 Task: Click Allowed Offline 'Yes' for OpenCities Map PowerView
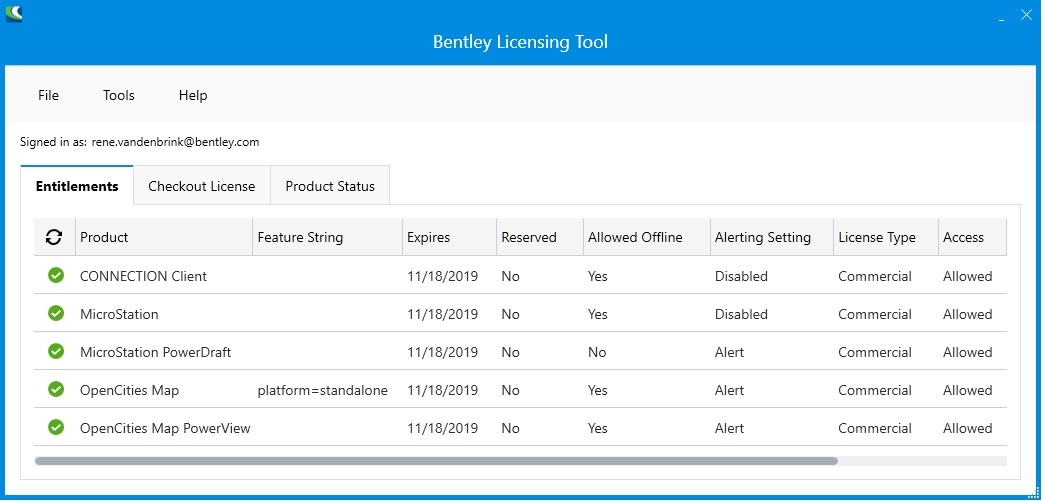tap(597, 428)
